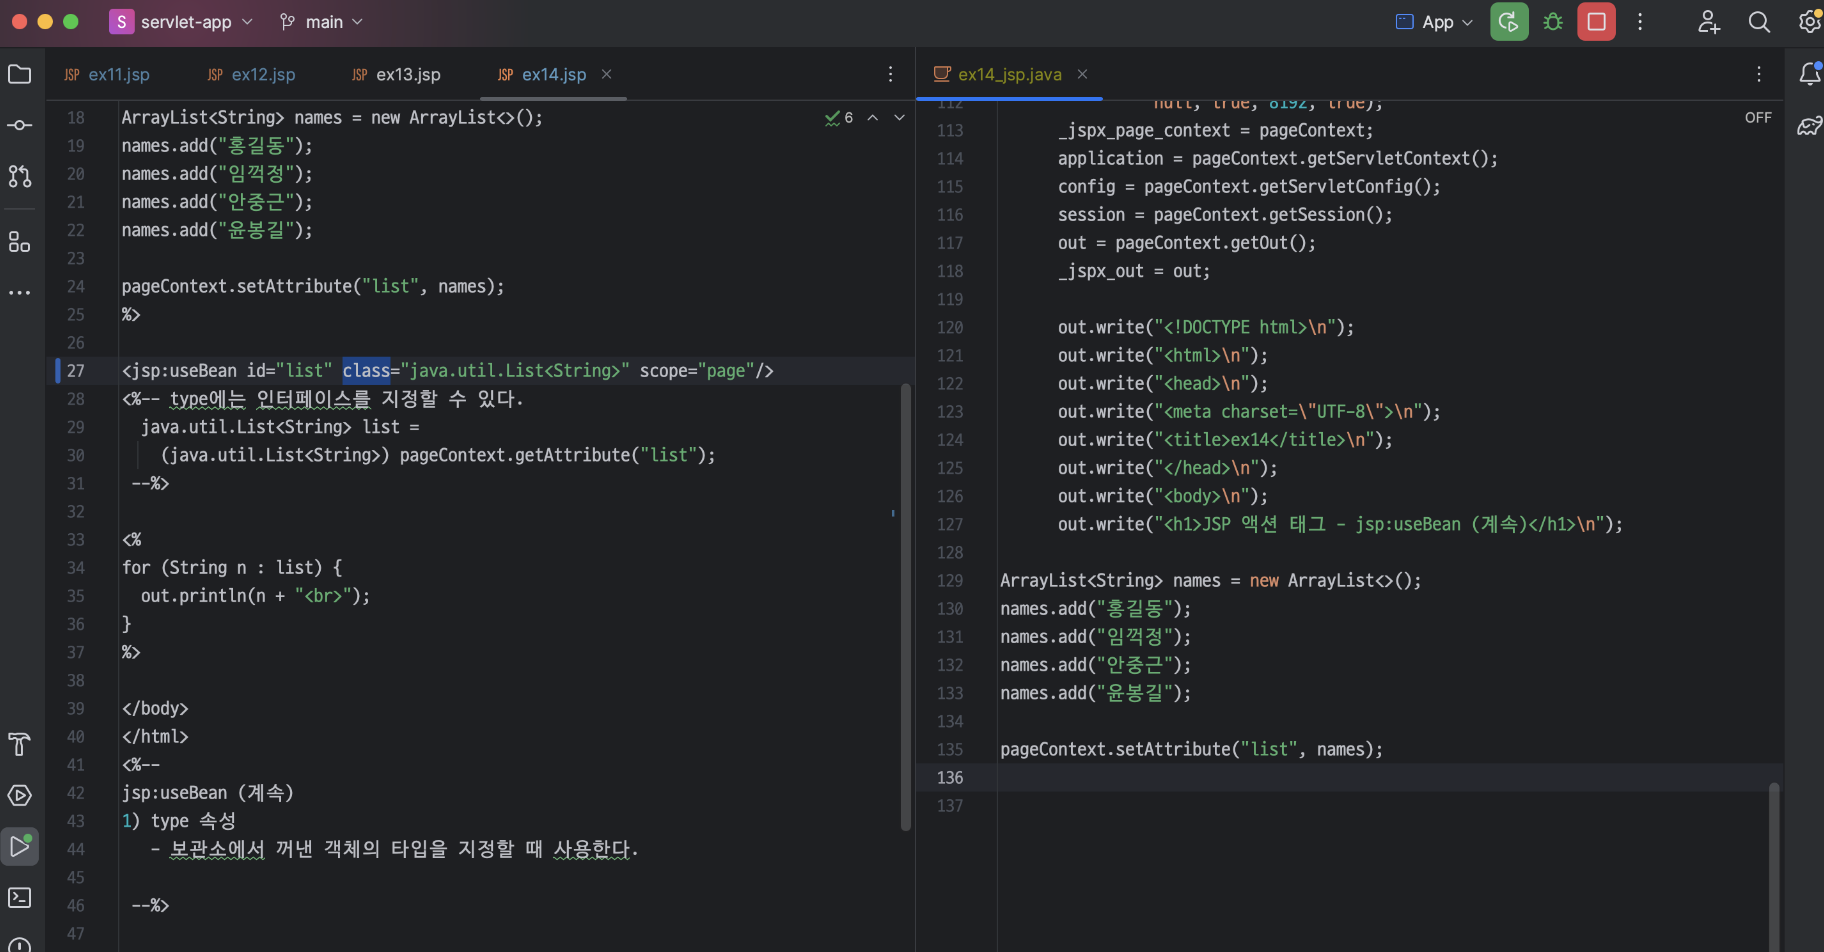The width and height of the screenshot is (1824, 952).
Task: Click names.add("윤봉길") on line 22
Action: pos(217,230)
